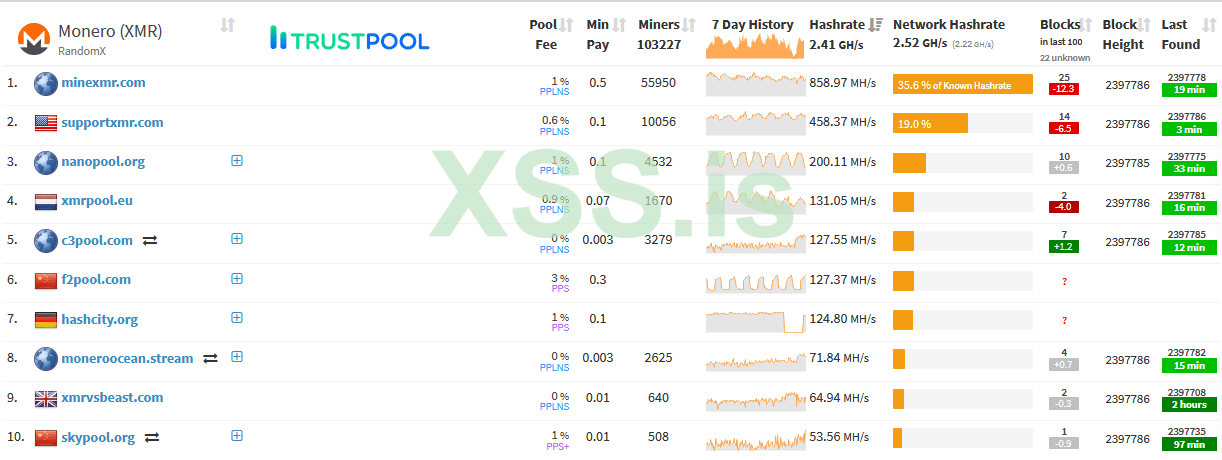
Task: Sort by pool name arrows
Action: [227, 25]
